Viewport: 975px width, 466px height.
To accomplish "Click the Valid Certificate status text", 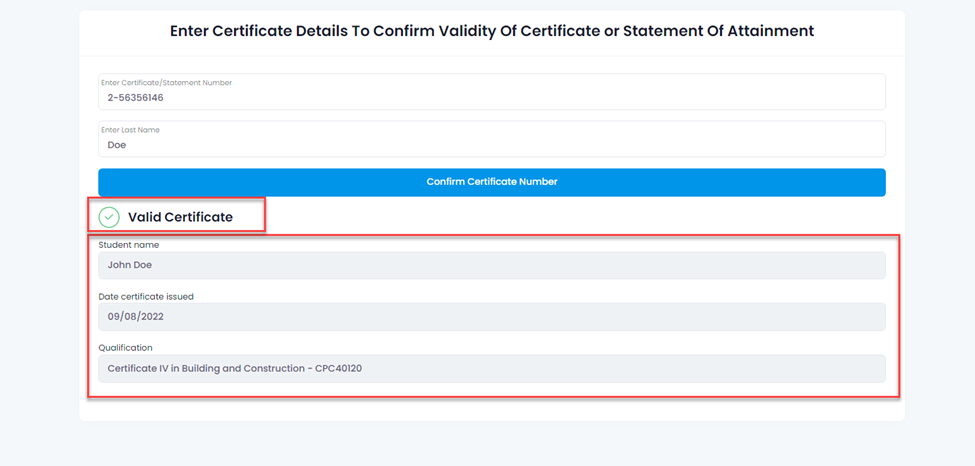I will click(180, 217).
